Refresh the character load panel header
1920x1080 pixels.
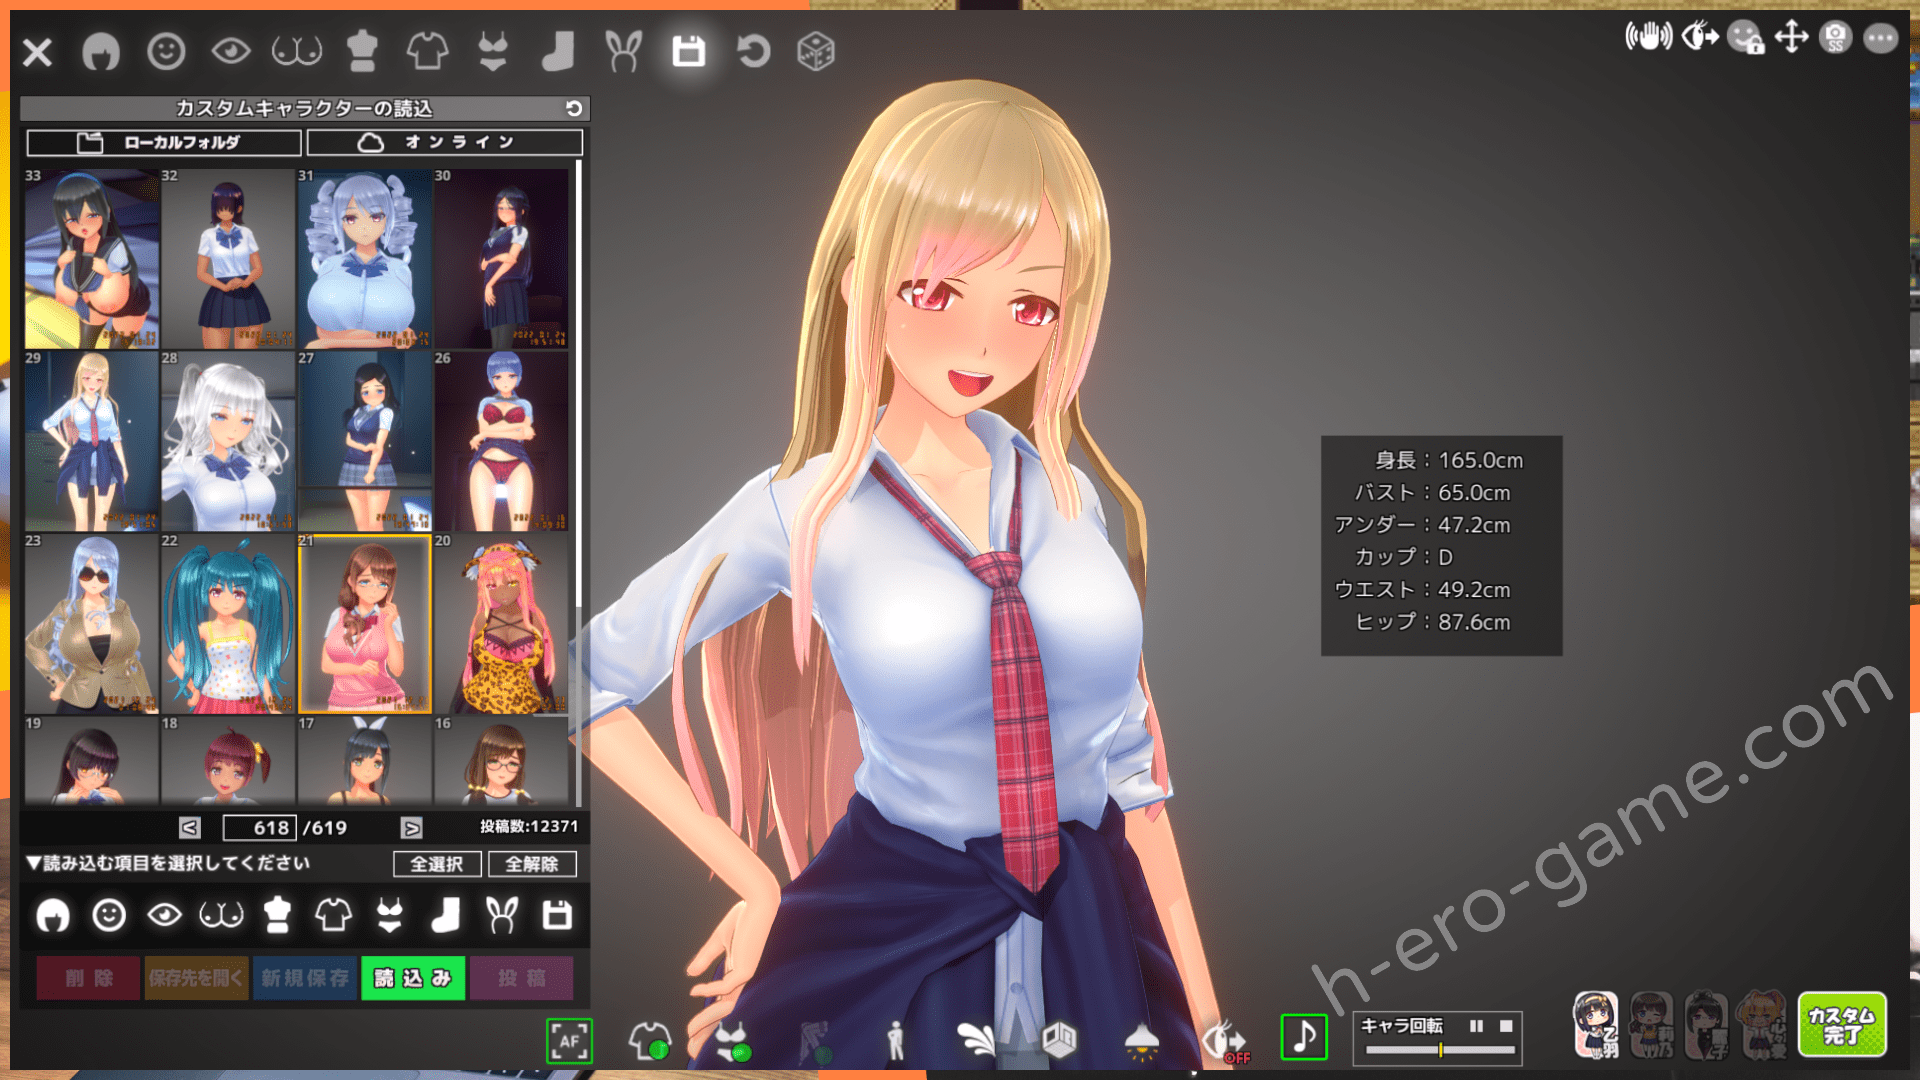pyautogui.click(x=574, y=108)
